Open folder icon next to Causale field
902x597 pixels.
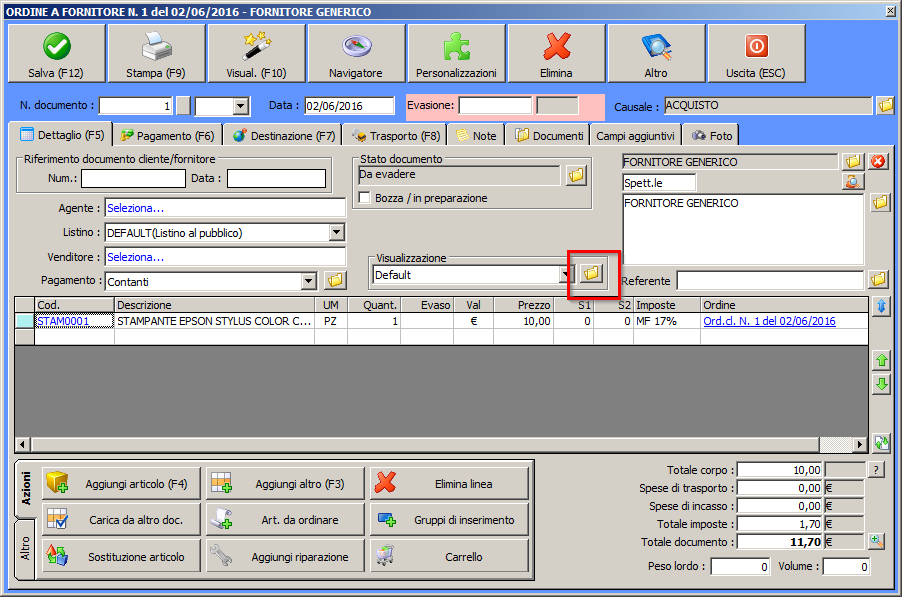point(886,105)
